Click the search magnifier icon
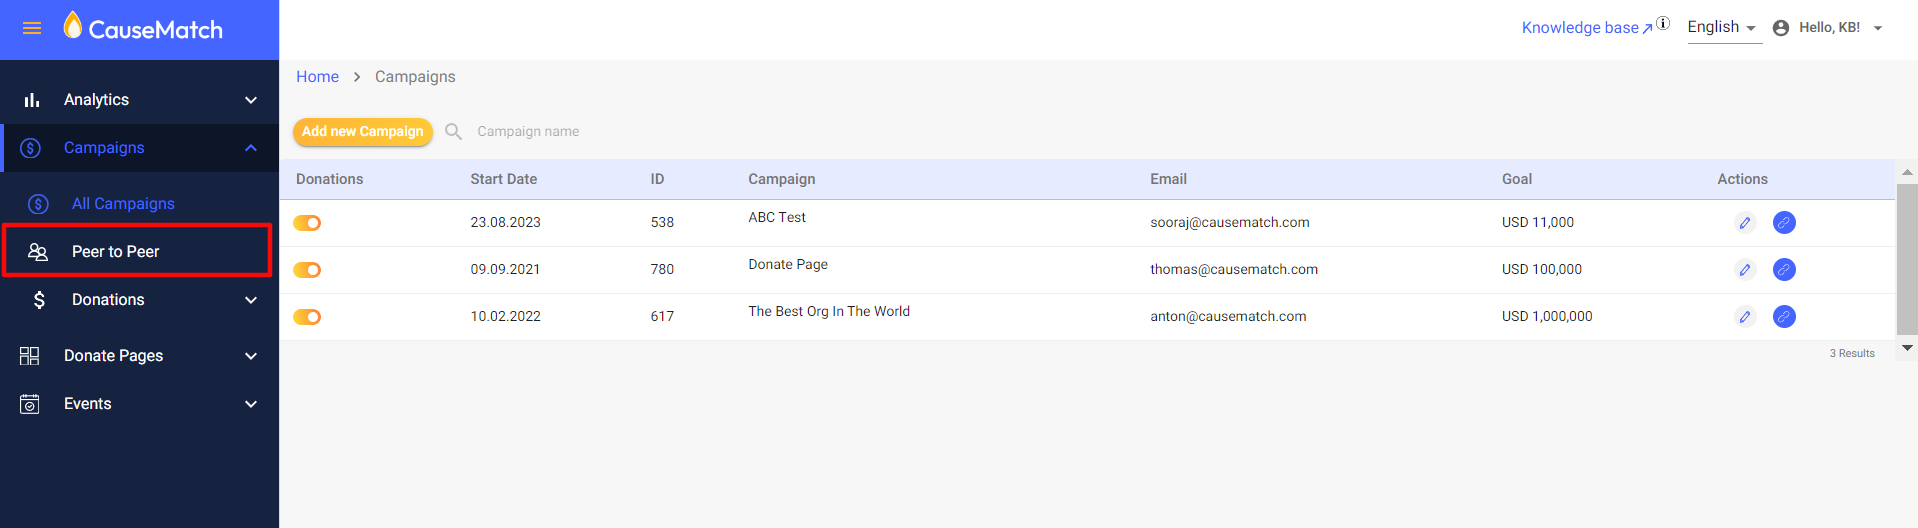Screen dimensions: 1918x528 coord(453,132)
